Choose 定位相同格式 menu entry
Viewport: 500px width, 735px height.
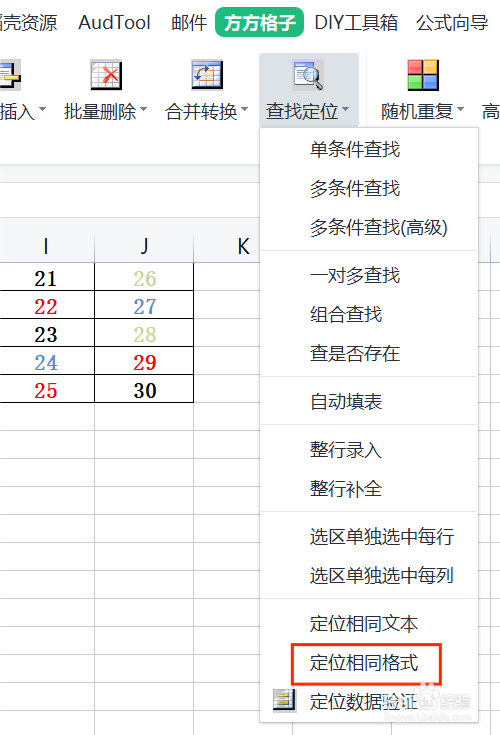pos(364,663)
